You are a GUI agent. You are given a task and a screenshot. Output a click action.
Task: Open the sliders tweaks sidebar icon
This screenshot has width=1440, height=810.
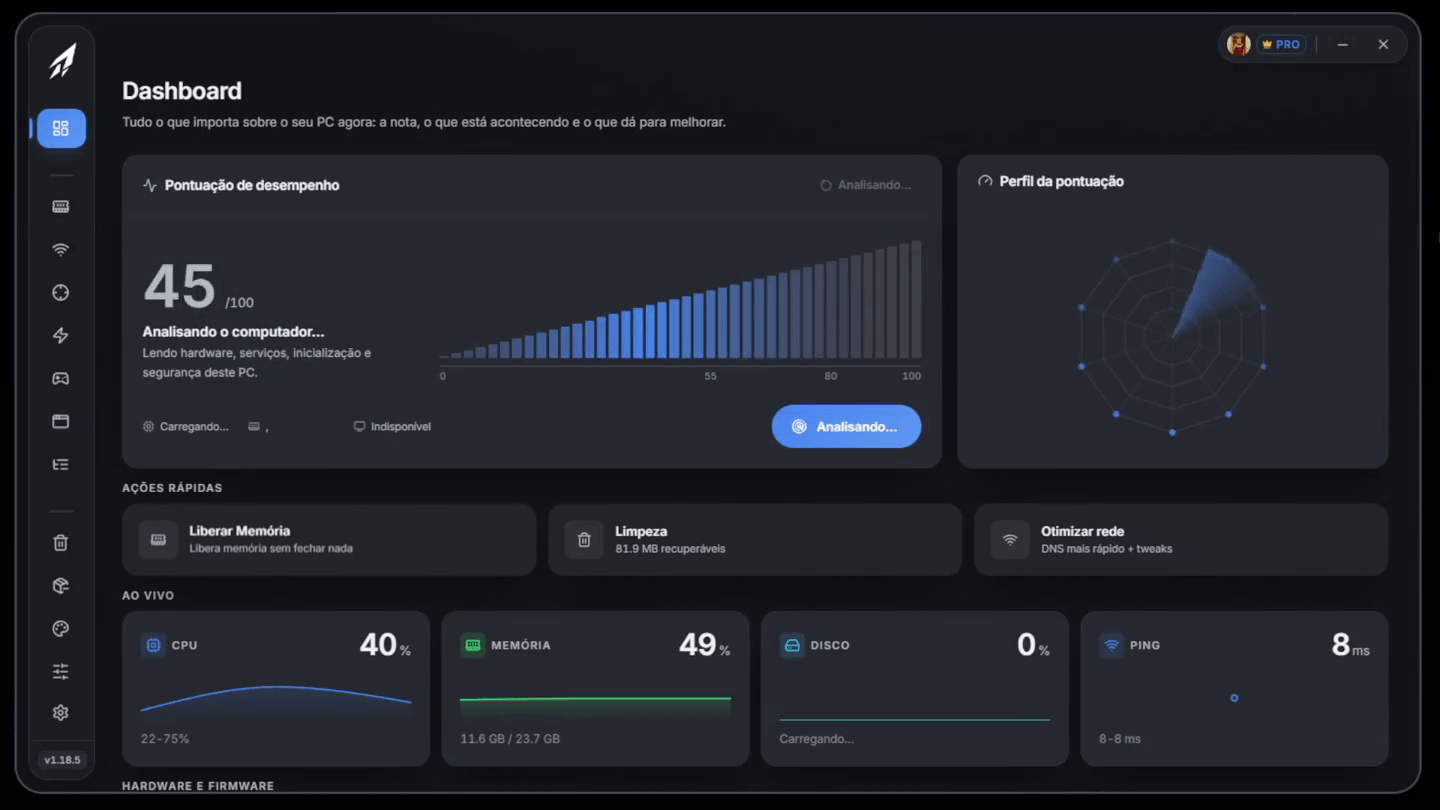point(61,671)
